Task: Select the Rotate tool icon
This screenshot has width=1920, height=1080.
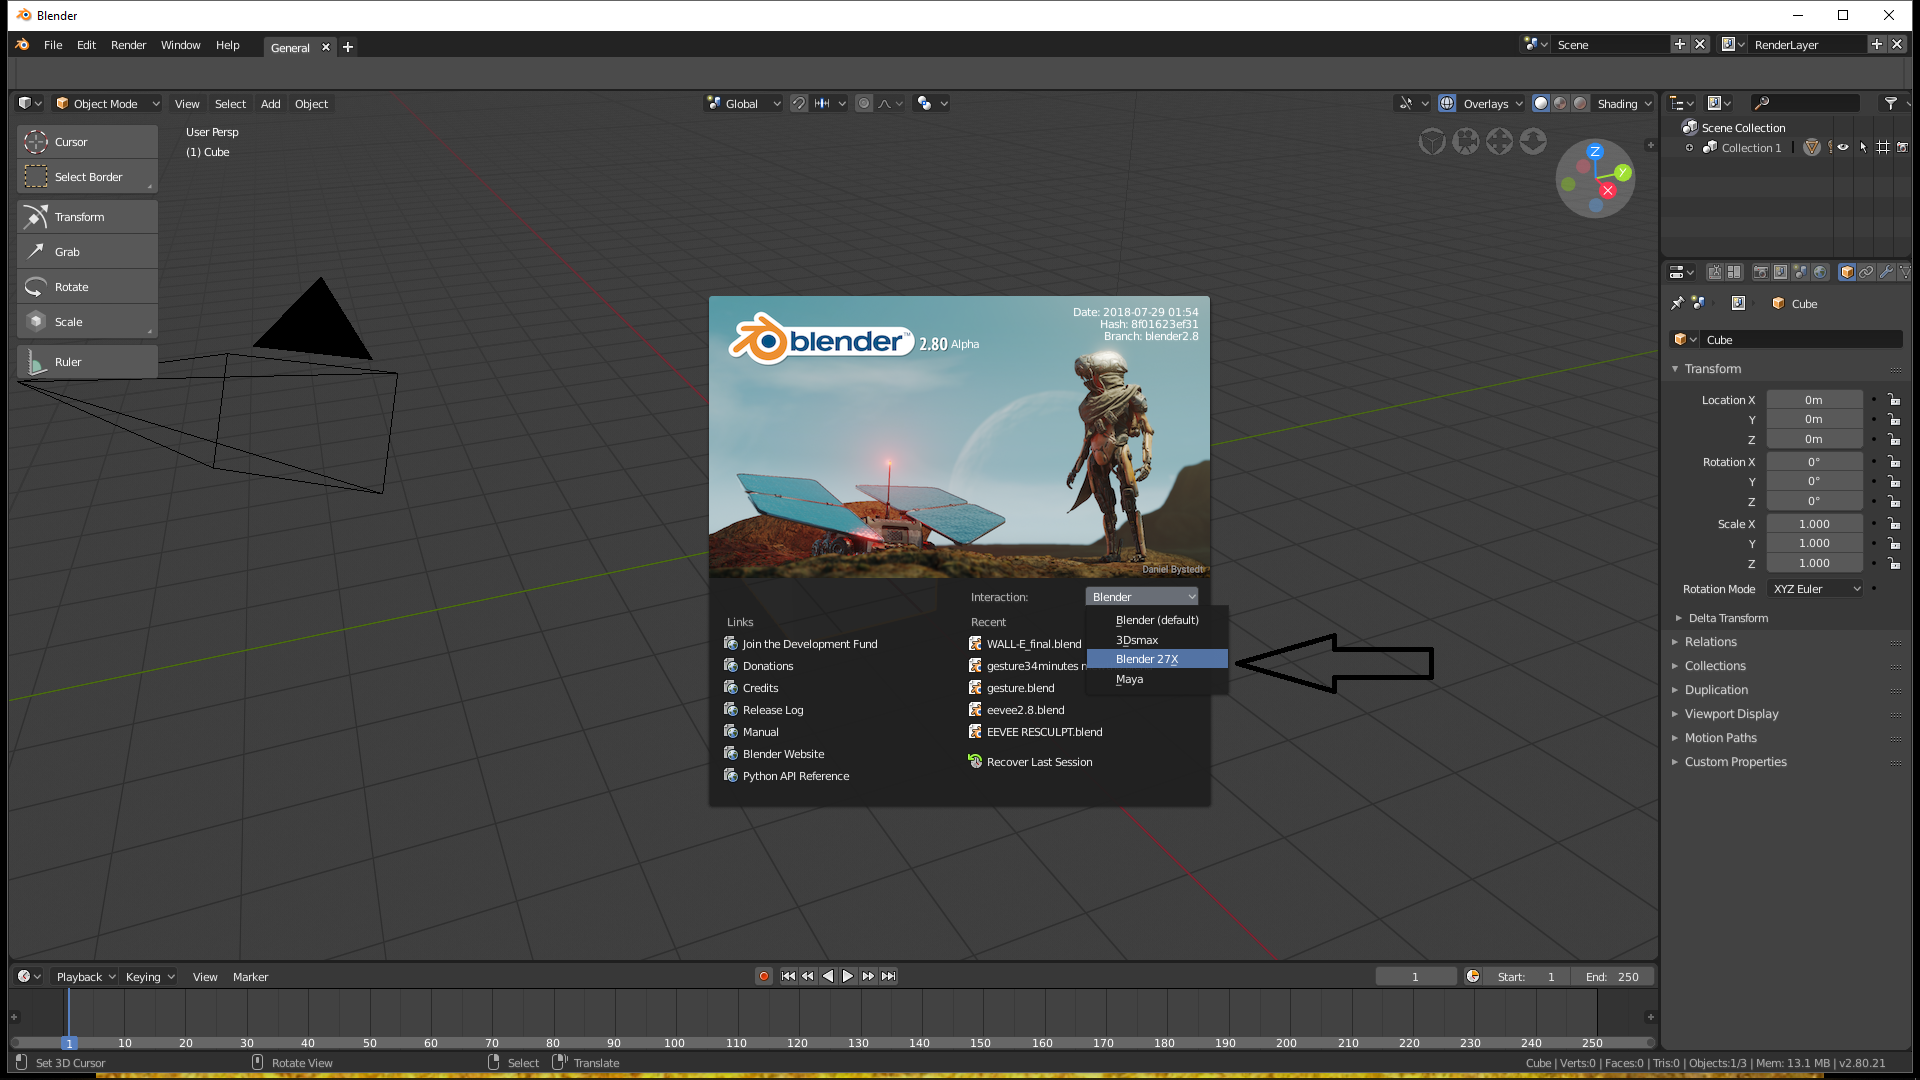Action: tap(36, 287)
